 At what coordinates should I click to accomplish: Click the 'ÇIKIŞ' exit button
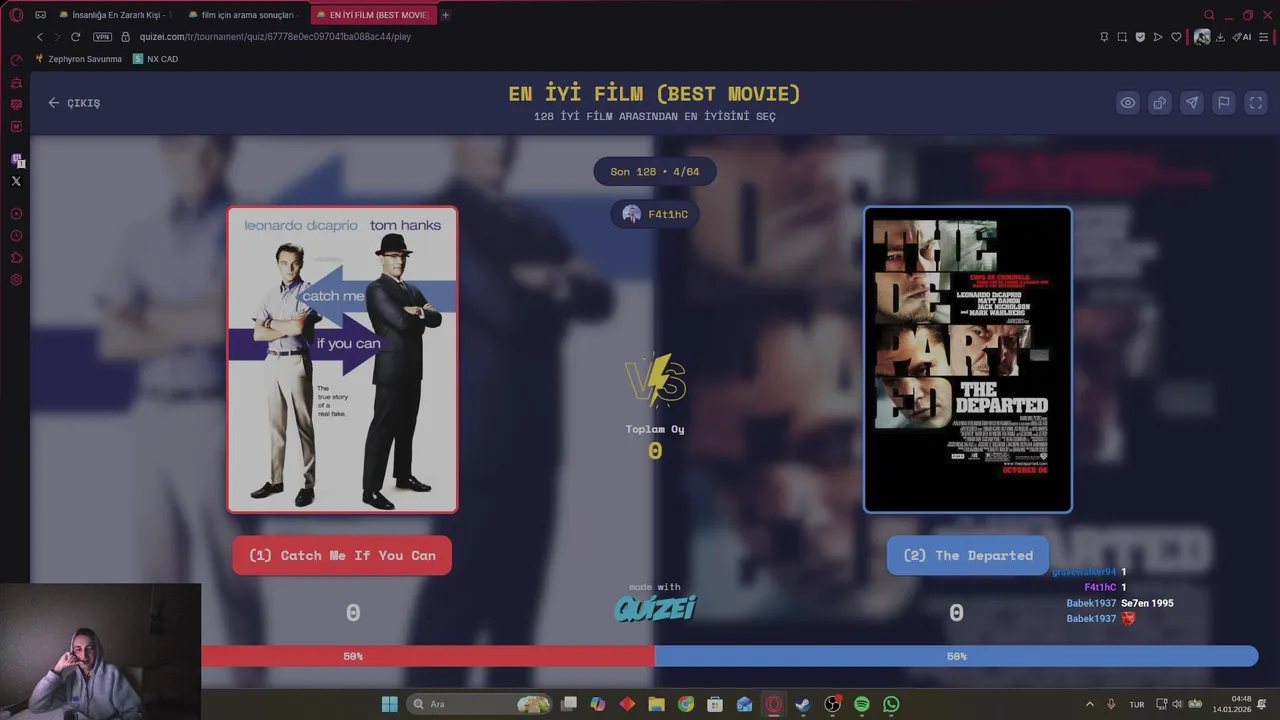click(74, 103)
